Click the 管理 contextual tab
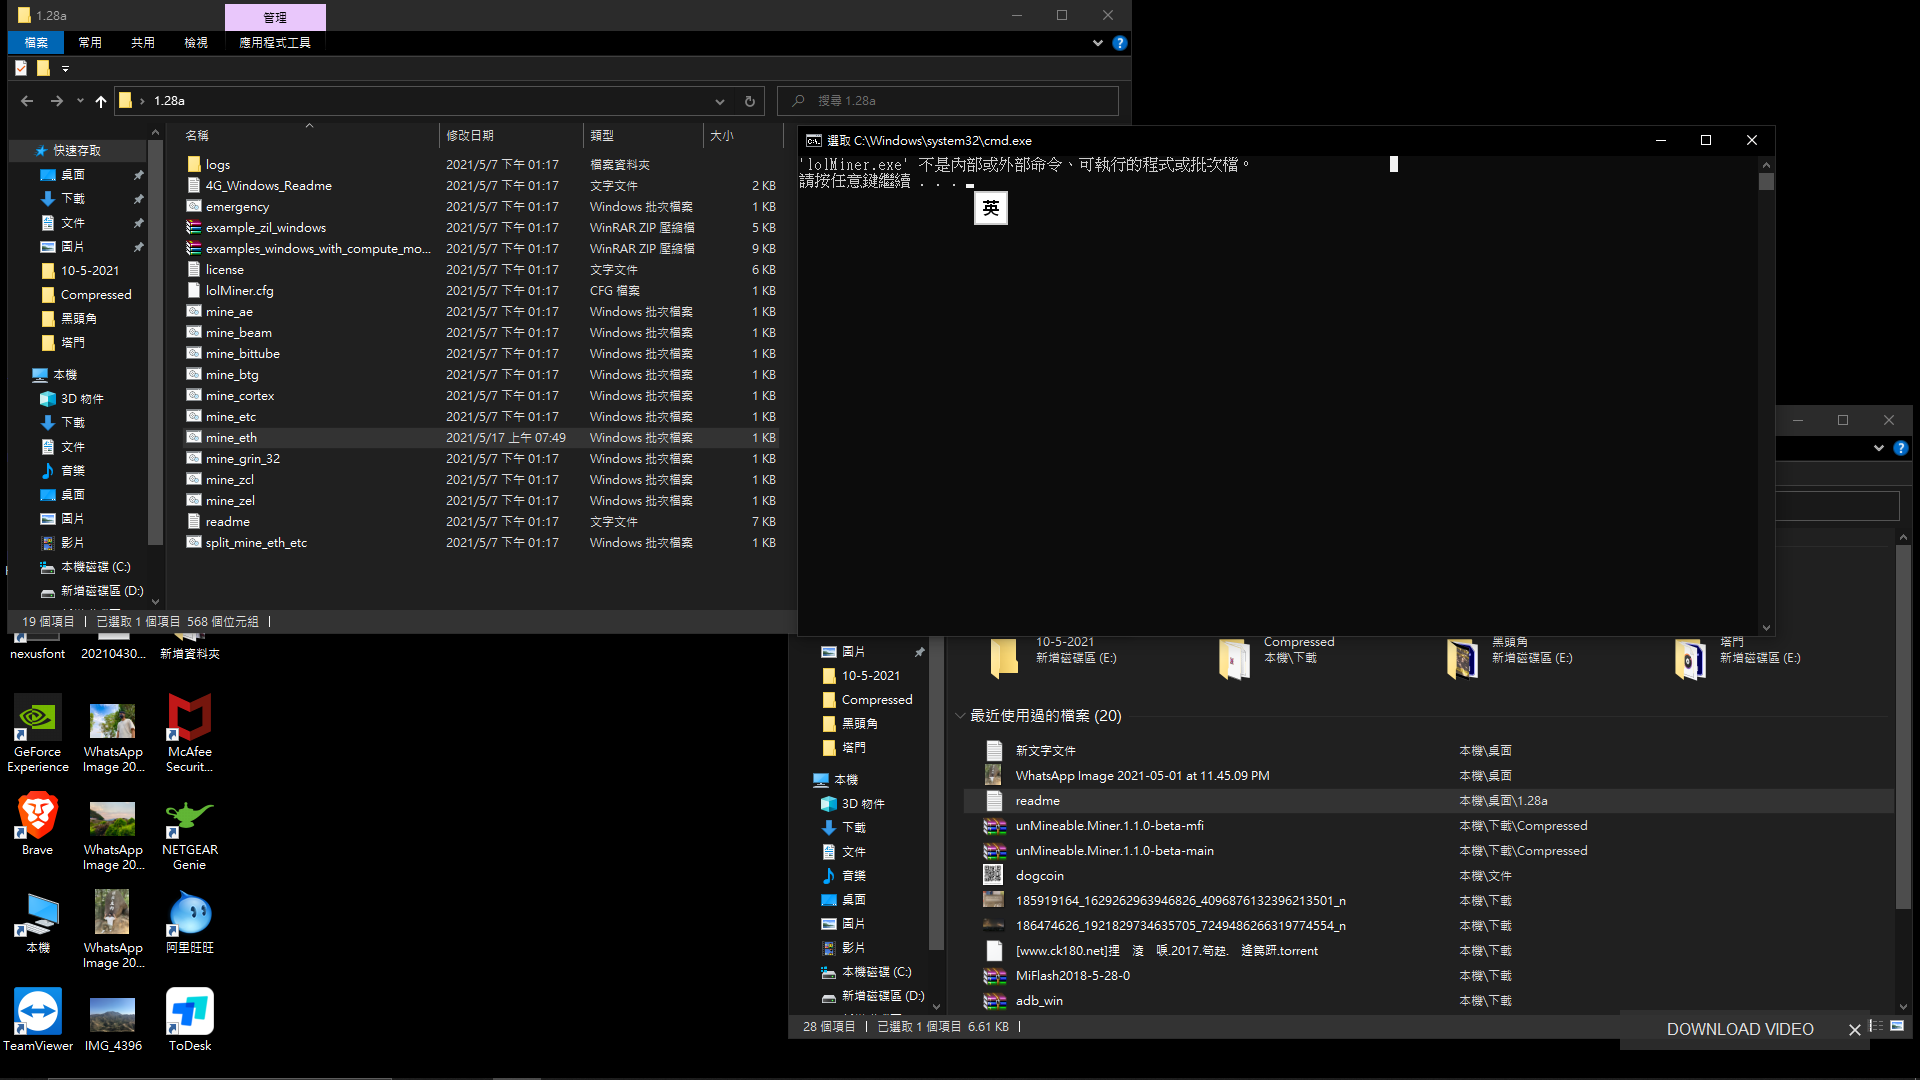 pyautogui.click(x=275, y=17)
